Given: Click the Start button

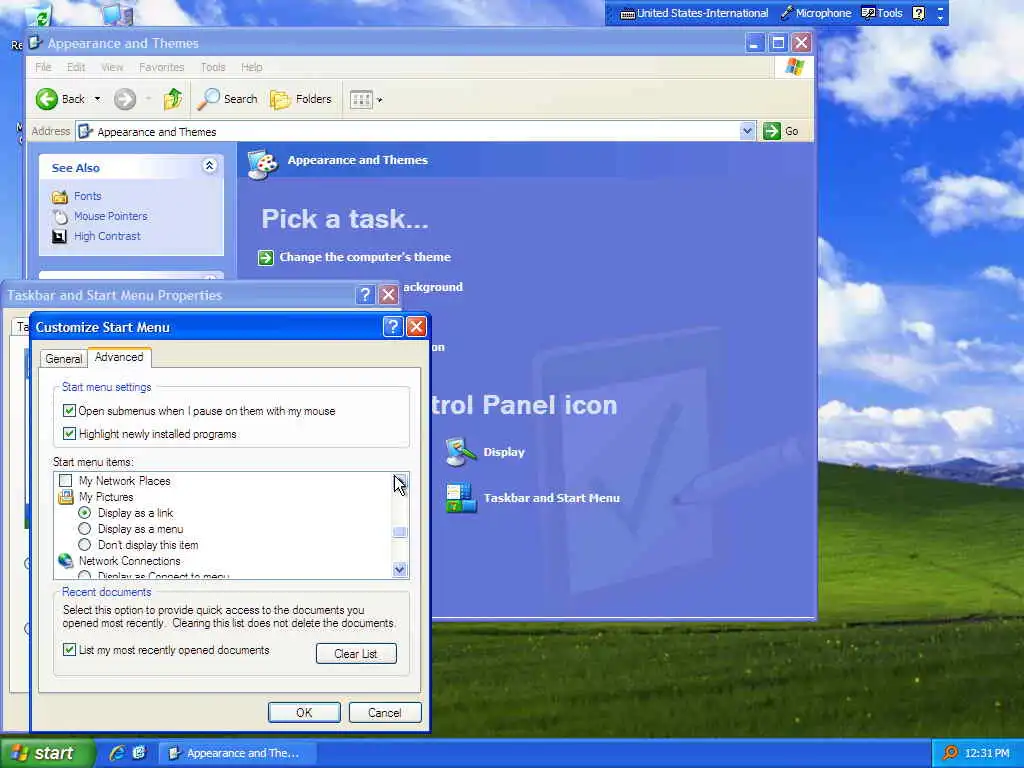Looking at the screenshot, I should (47, 753).
